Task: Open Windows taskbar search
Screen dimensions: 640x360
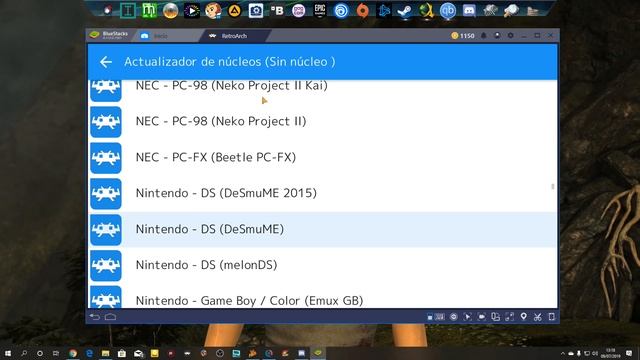Action: pyautogui.click(x=24, y=353)
